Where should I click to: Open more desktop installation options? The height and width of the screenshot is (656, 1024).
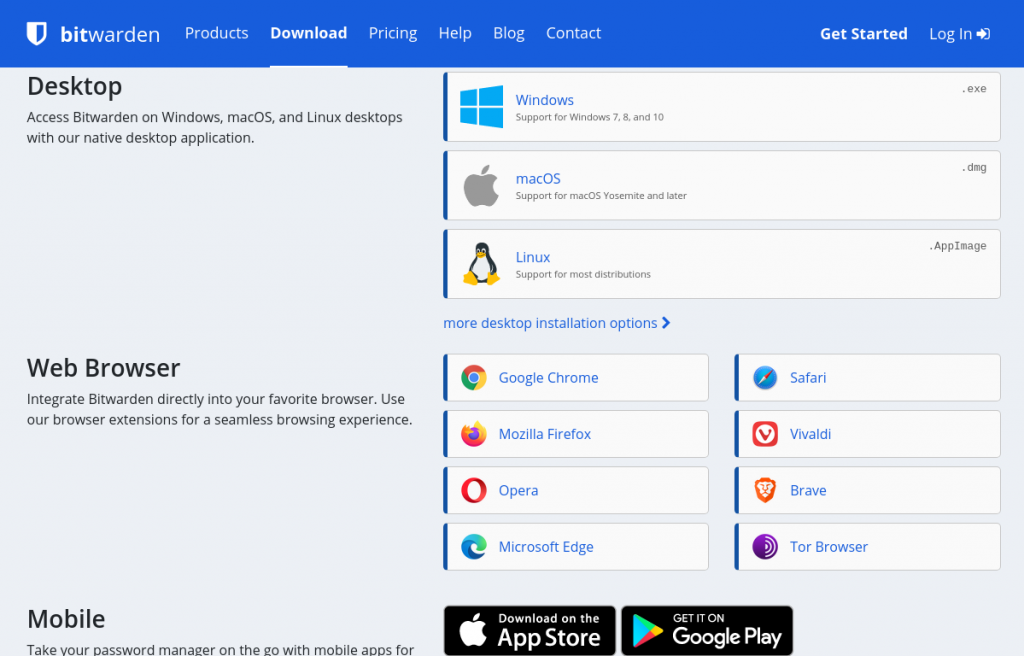[556, 323]
